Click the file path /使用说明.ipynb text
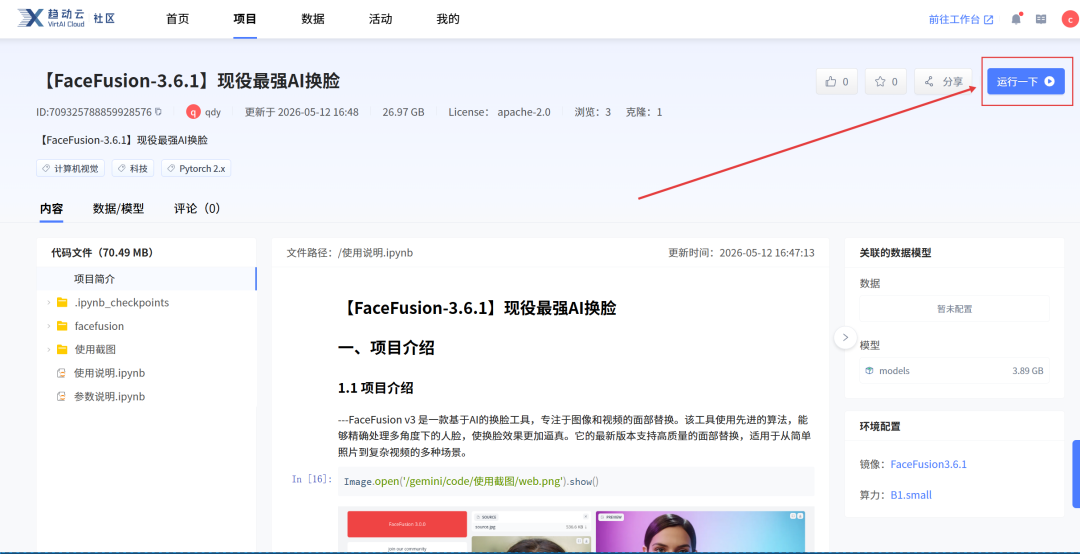This screenshot has width=1080, height=554. pyautogui.click(x=375, y=253)
